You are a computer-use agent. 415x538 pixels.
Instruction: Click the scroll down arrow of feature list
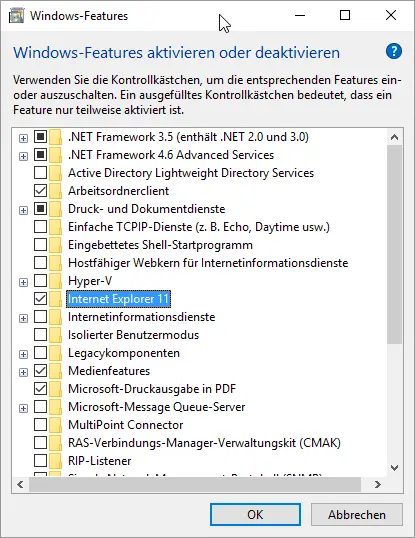click(x=394, y=468)
